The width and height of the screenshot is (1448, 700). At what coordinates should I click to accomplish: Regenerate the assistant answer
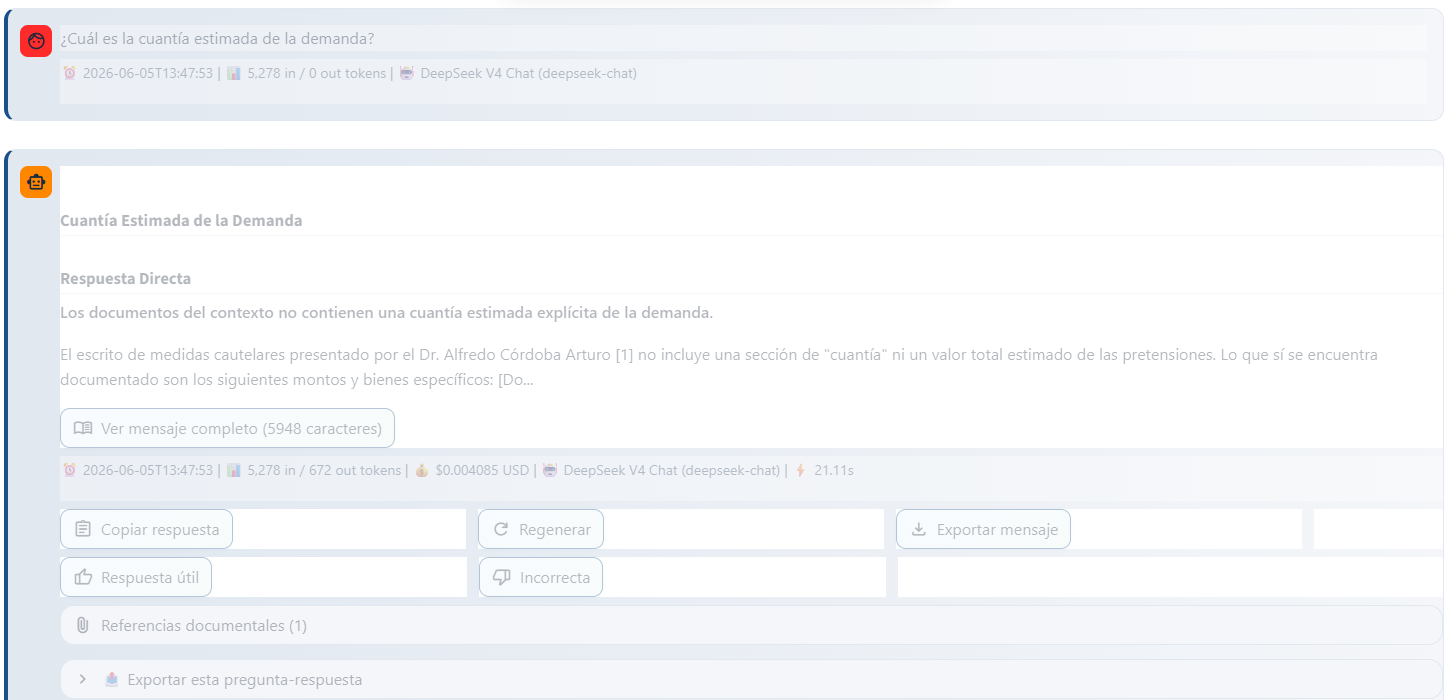[x=541, y=529]
